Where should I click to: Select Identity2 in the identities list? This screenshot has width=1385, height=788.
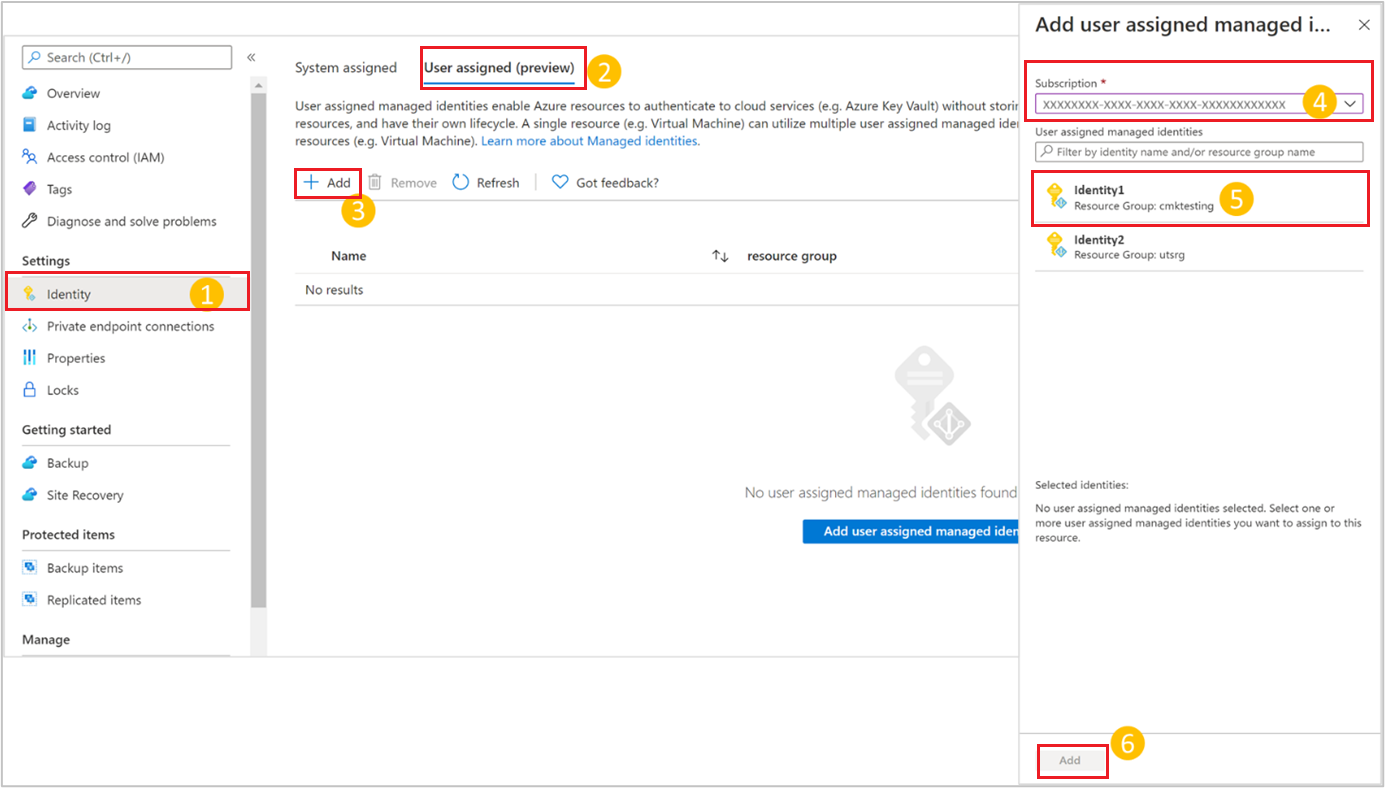click(1199, 246)
